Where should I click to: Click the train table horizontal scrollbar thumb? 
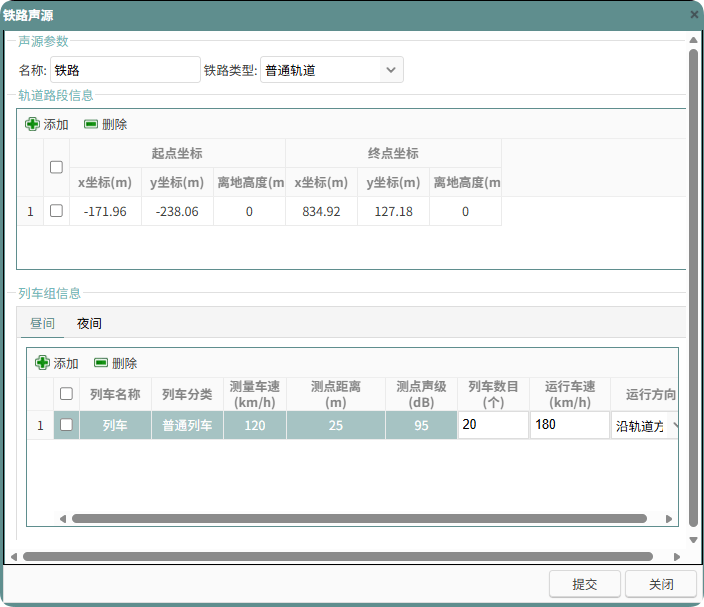point(359,519)
